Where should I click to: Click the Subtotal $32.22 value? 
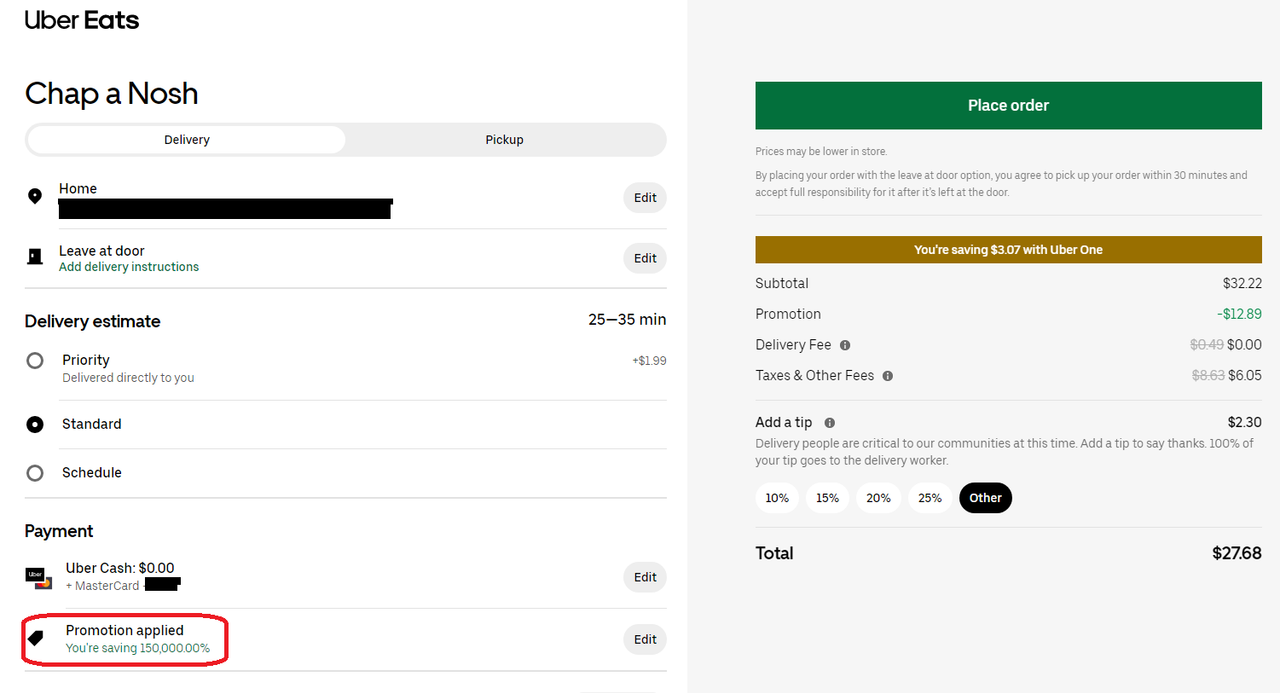(1242, 283)
